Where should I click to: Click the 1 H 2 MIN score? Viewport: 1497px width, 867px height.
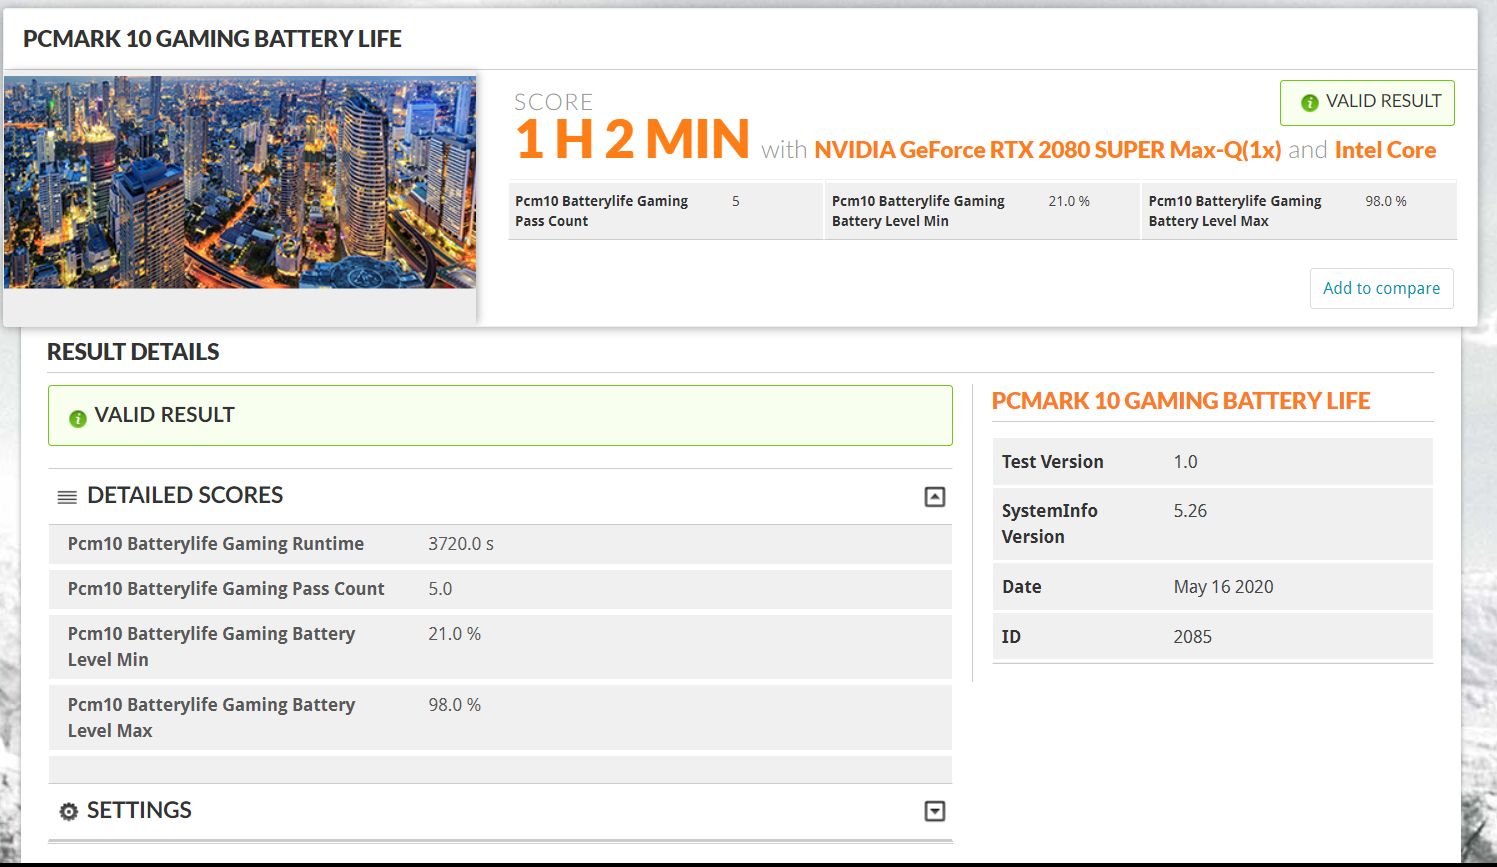[632, 139]
